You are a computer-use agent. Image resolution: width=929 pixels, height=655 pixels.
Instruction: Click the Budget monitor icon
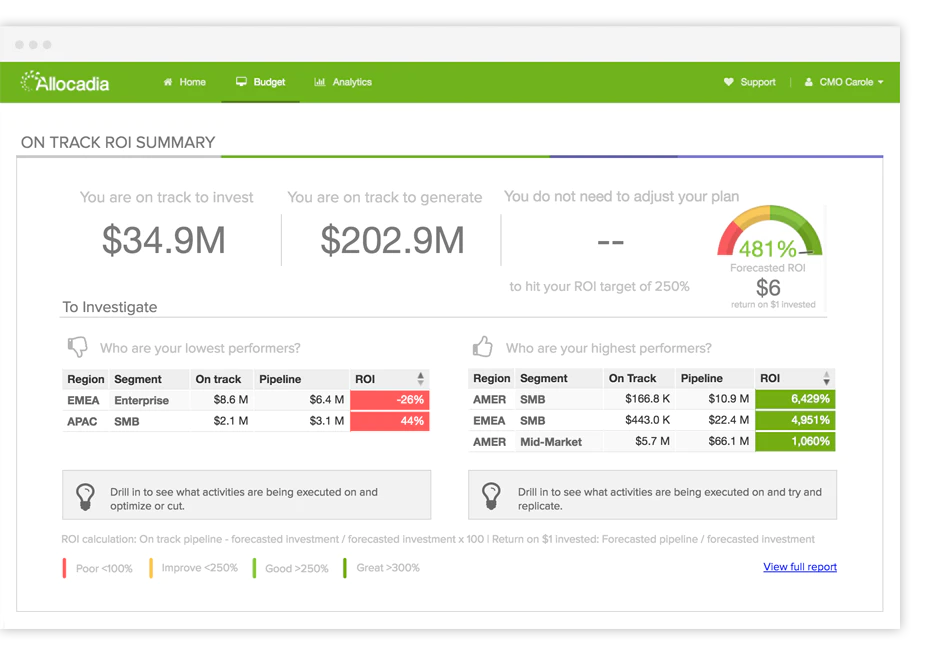click(x=241, y=82)
